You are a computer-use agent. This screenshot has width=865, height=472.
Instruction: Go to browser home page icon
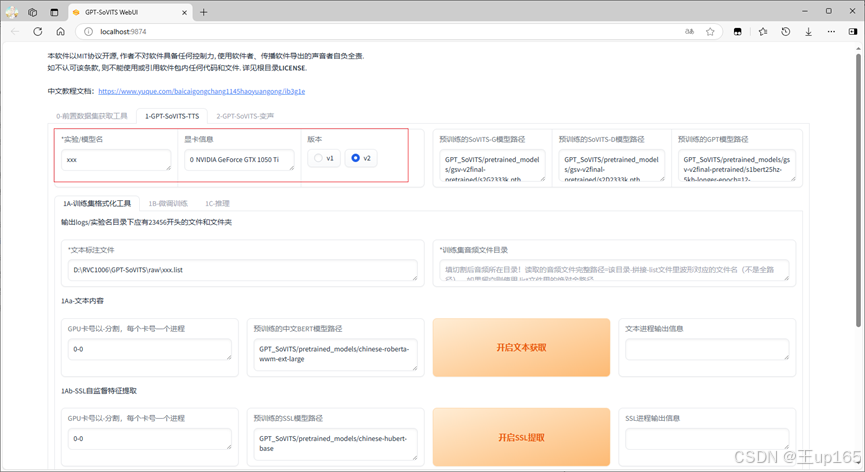[61, 31]
